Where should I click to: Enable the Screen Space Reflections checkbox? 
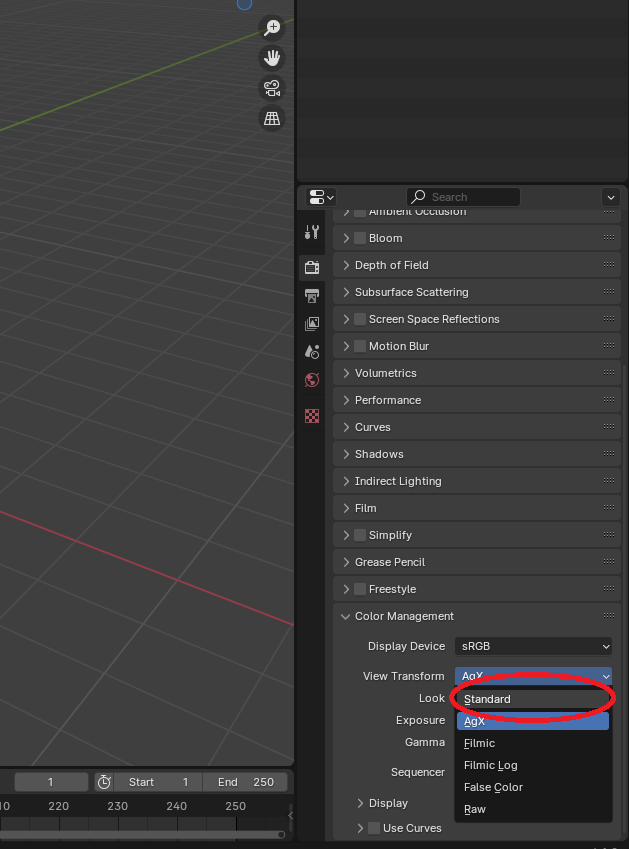pos(360,319)
